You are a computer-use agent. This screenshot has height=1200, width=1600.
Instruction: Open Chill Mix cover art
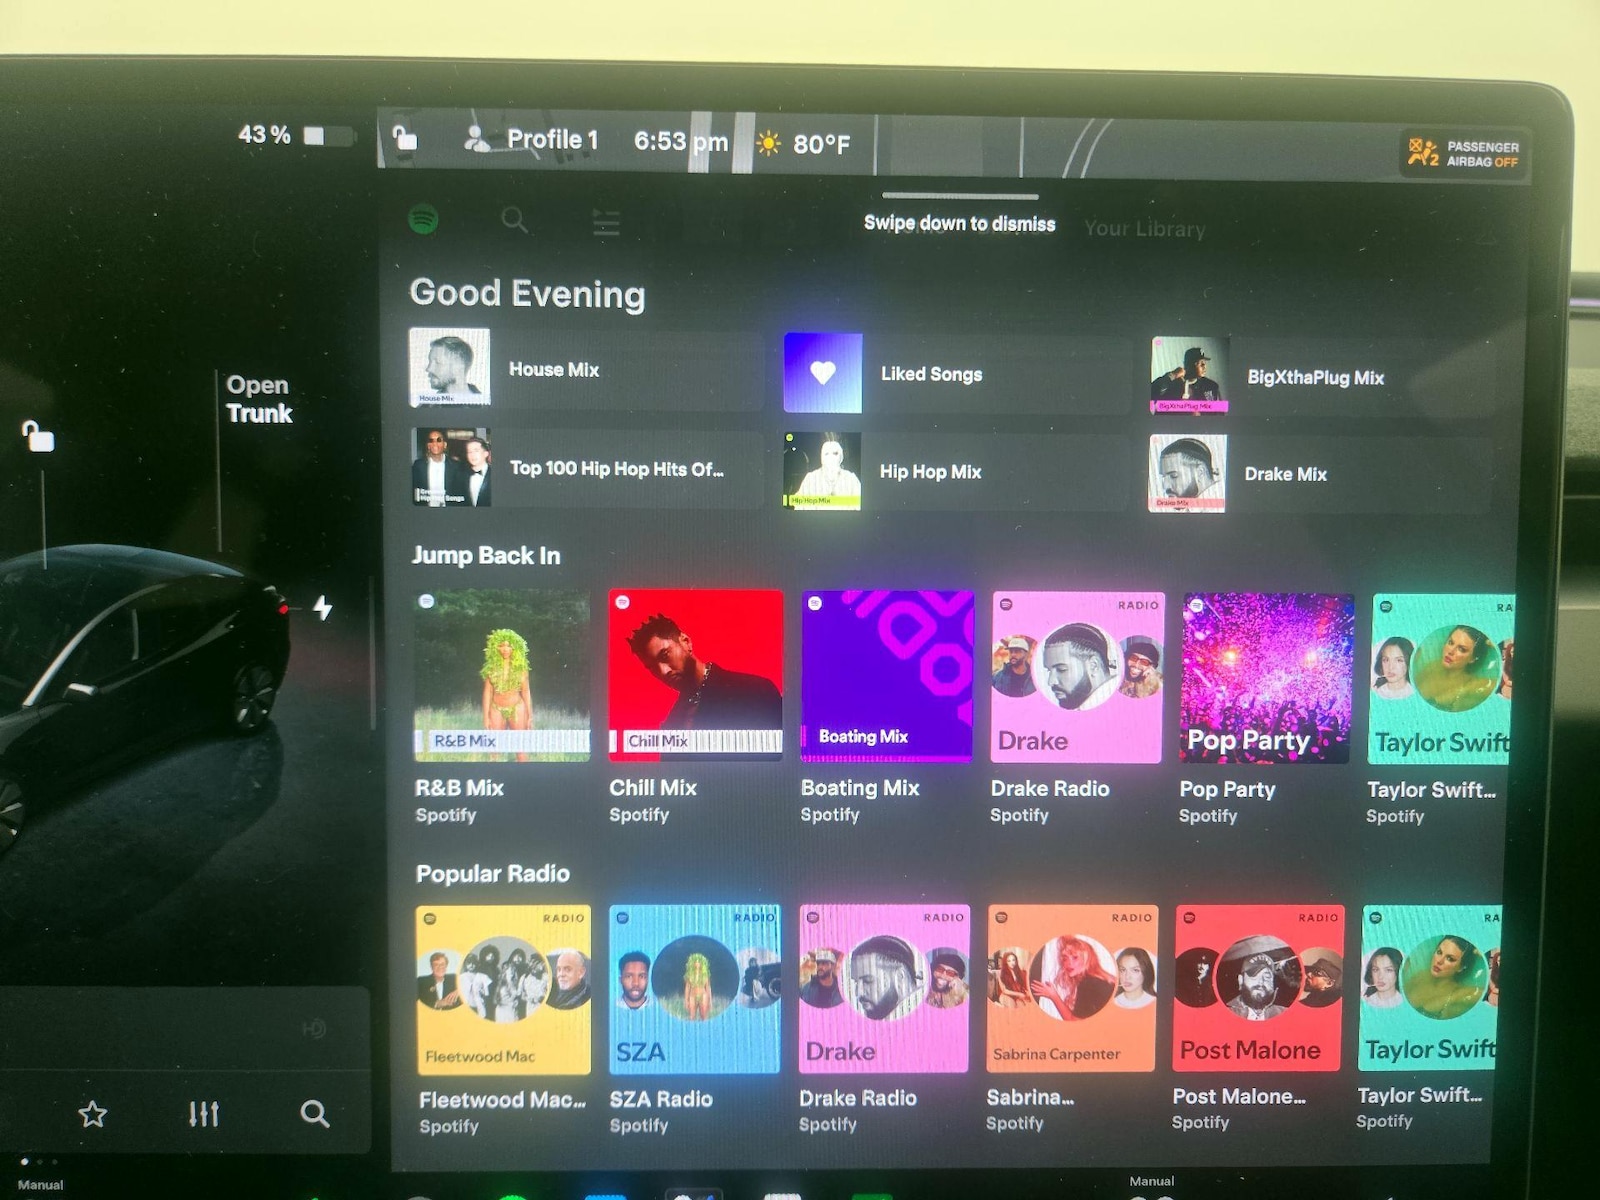pyautogui.click(x=696, y=675)
